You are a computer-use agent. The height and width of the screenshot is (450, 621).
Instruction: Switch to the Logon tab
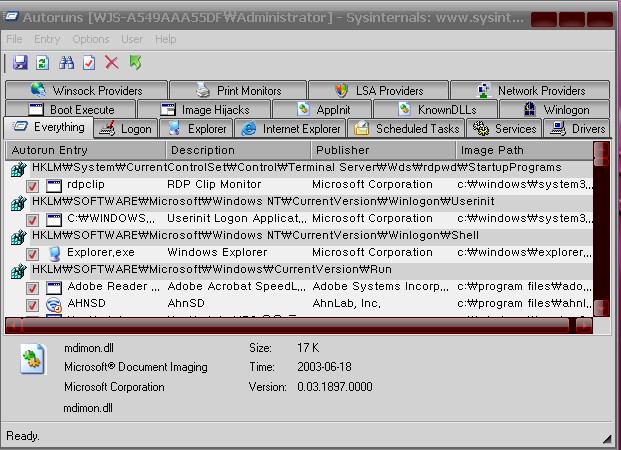(x=126, y=129)
